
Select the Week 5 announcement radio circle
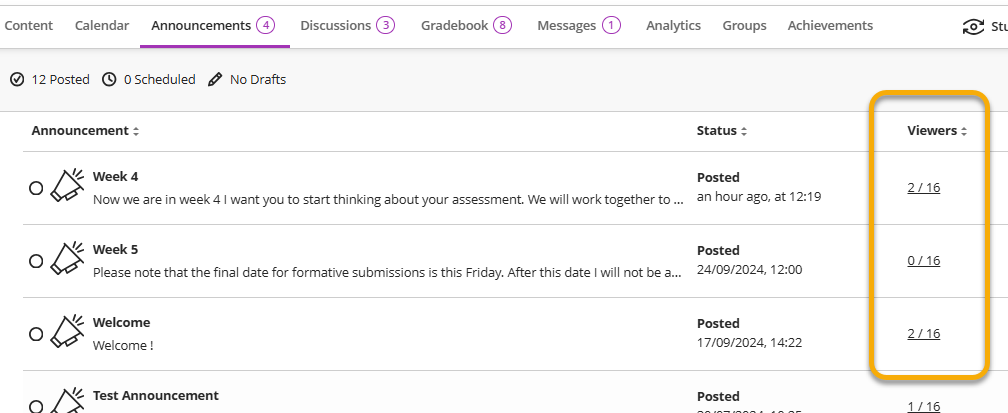36,261
